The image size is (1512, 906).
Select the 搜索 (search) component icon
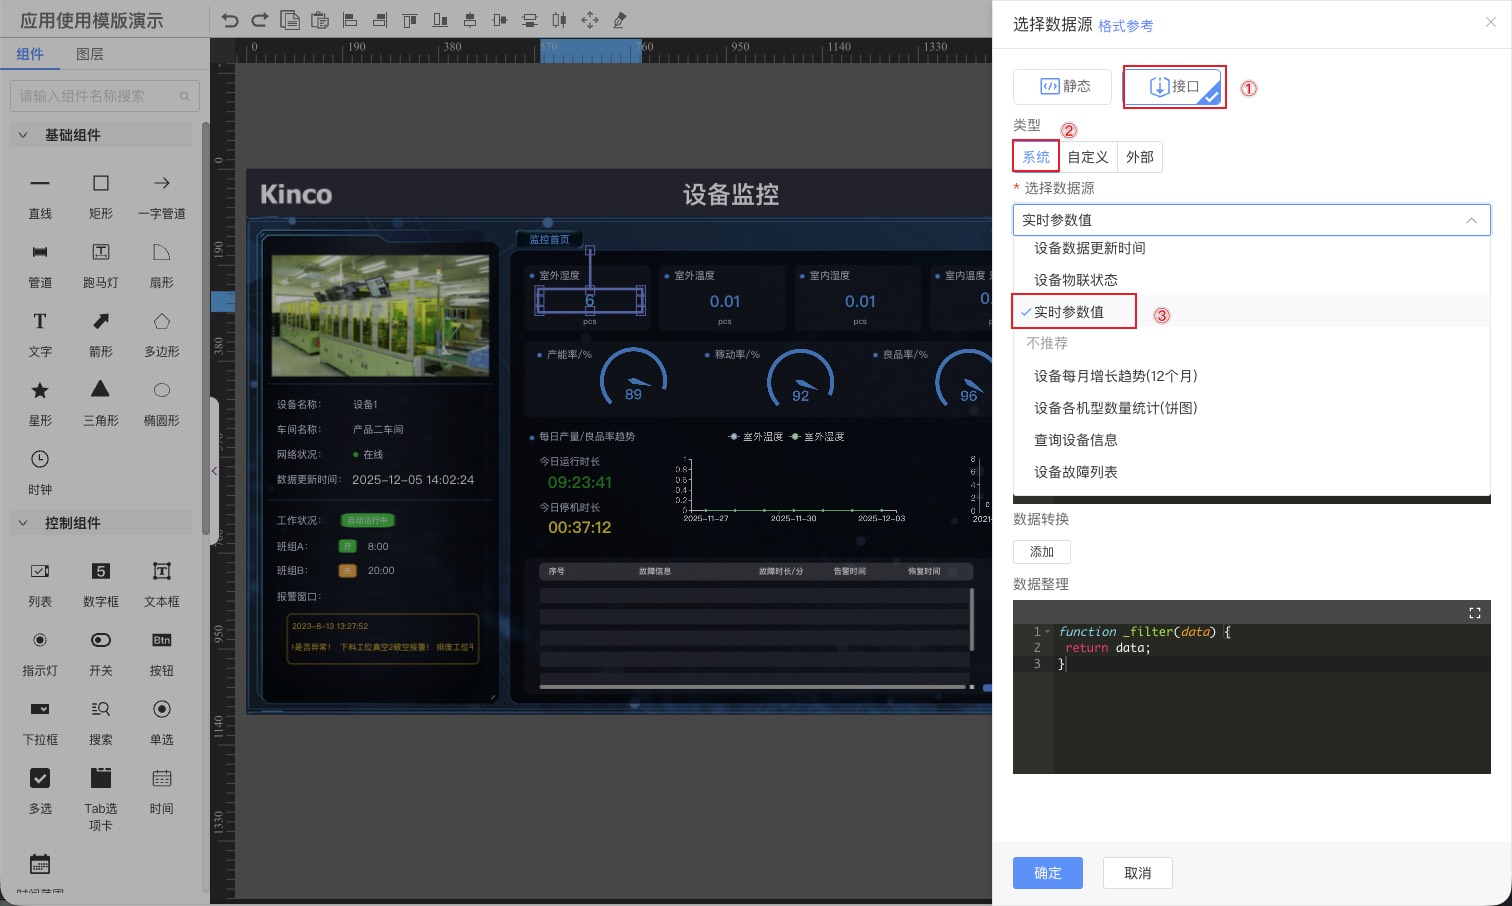point(100,709)
